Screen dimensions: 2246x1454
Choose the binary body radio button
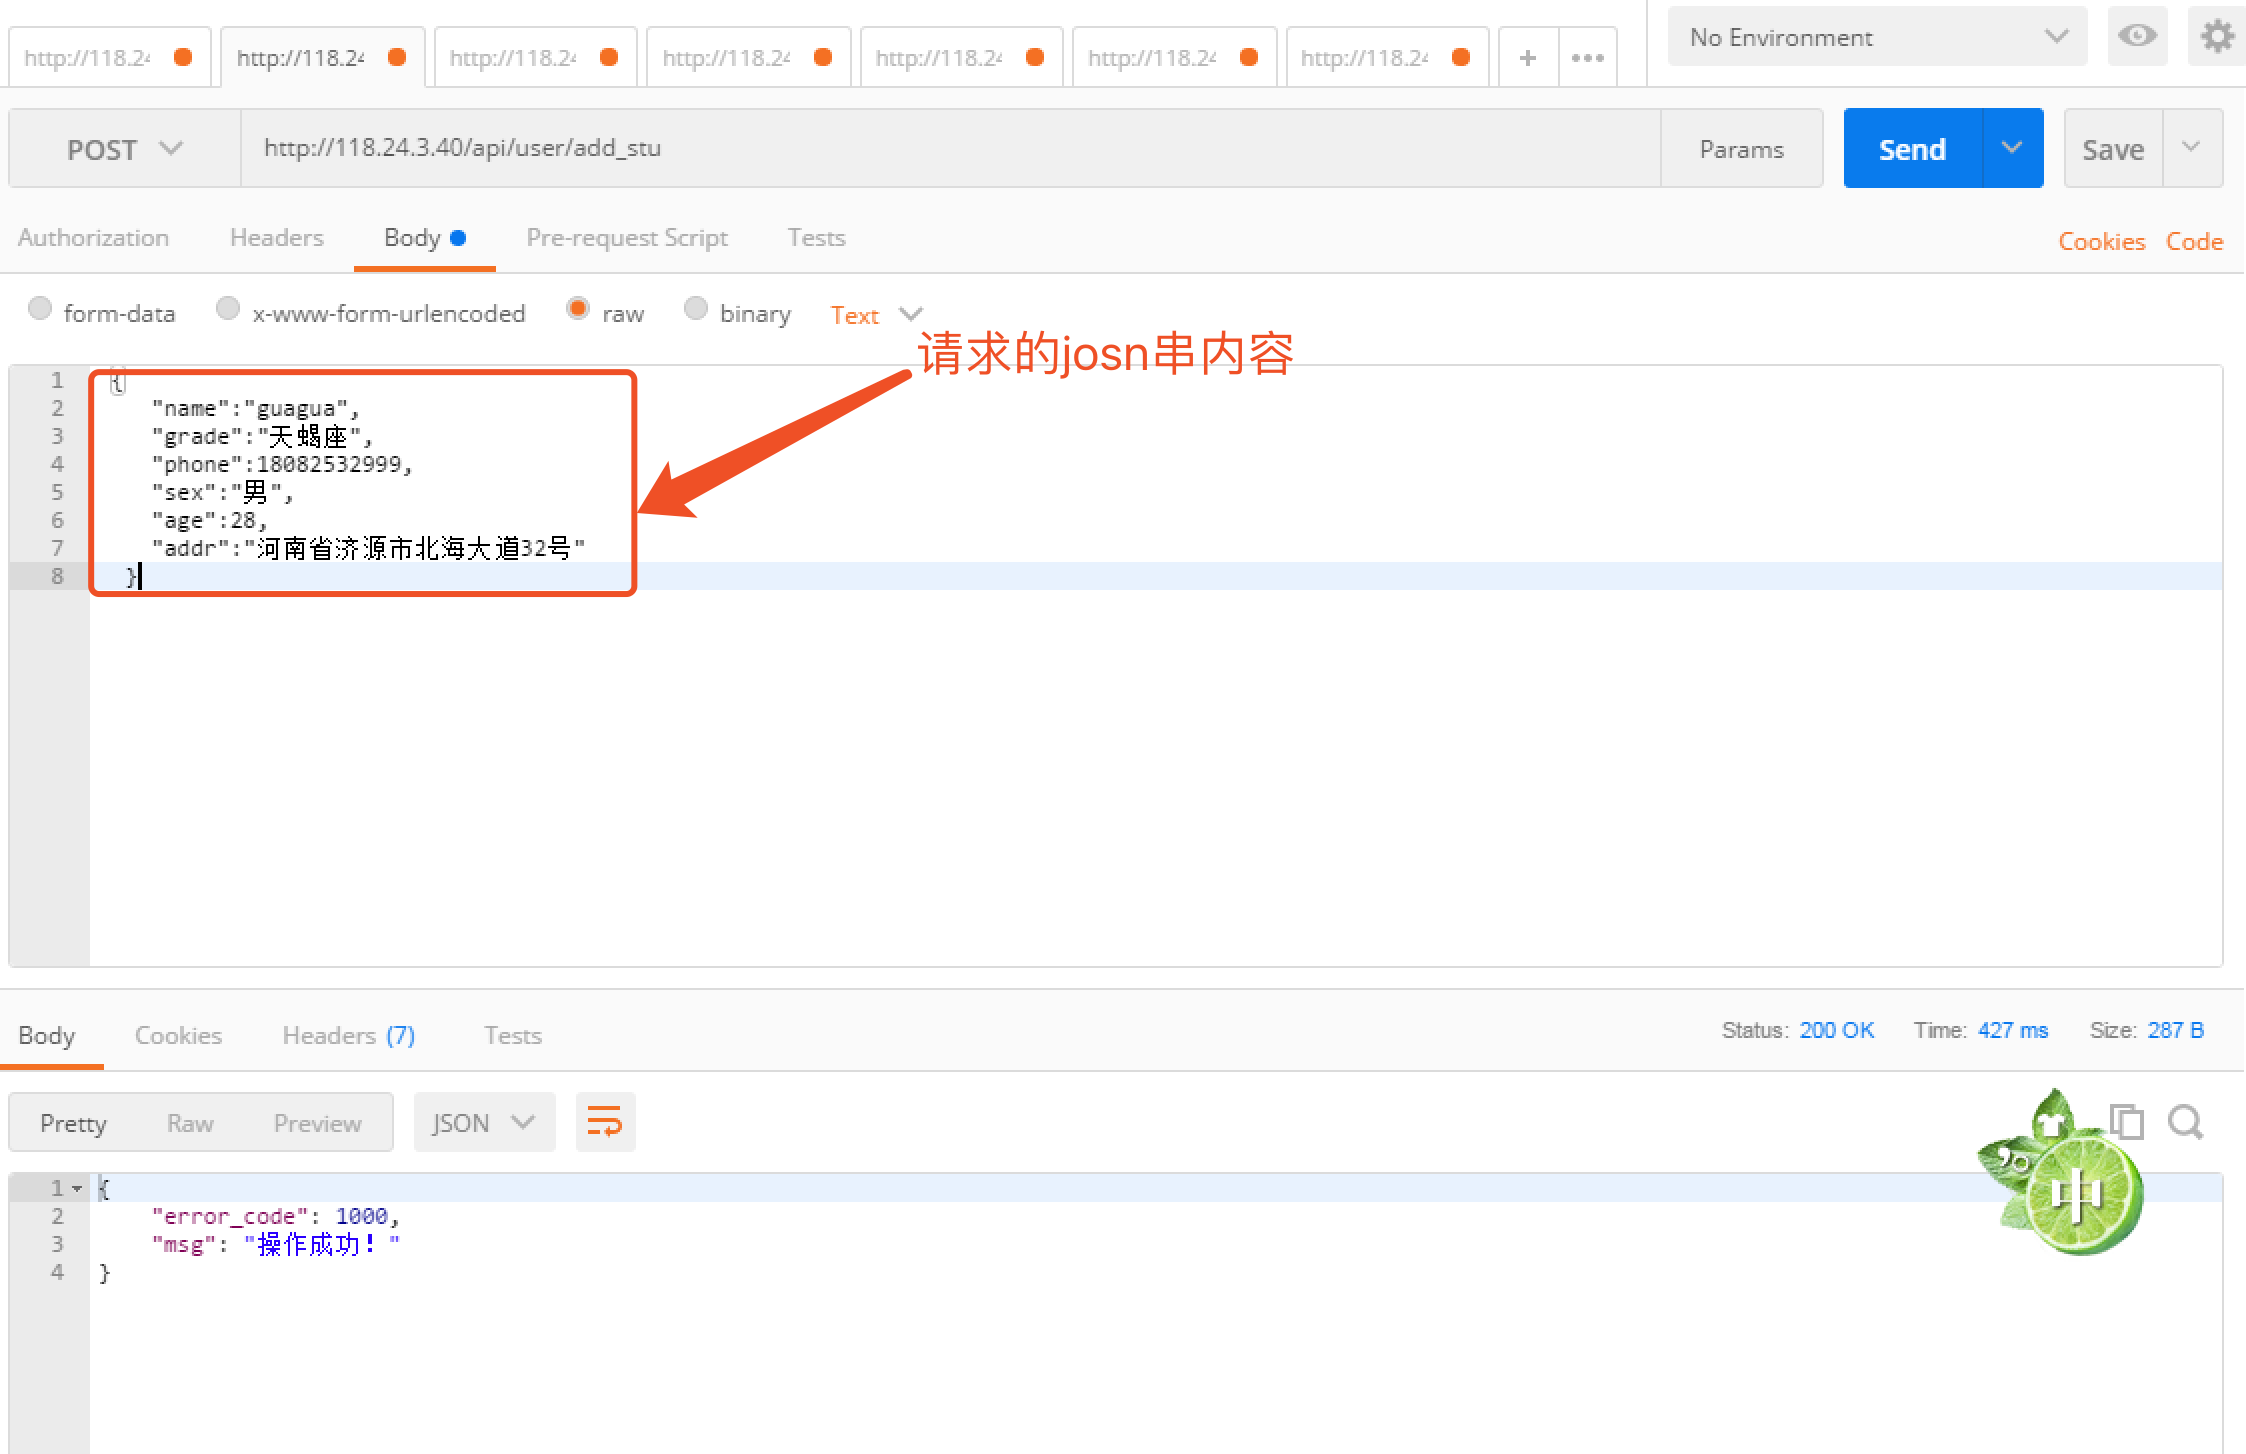(696, 309)
